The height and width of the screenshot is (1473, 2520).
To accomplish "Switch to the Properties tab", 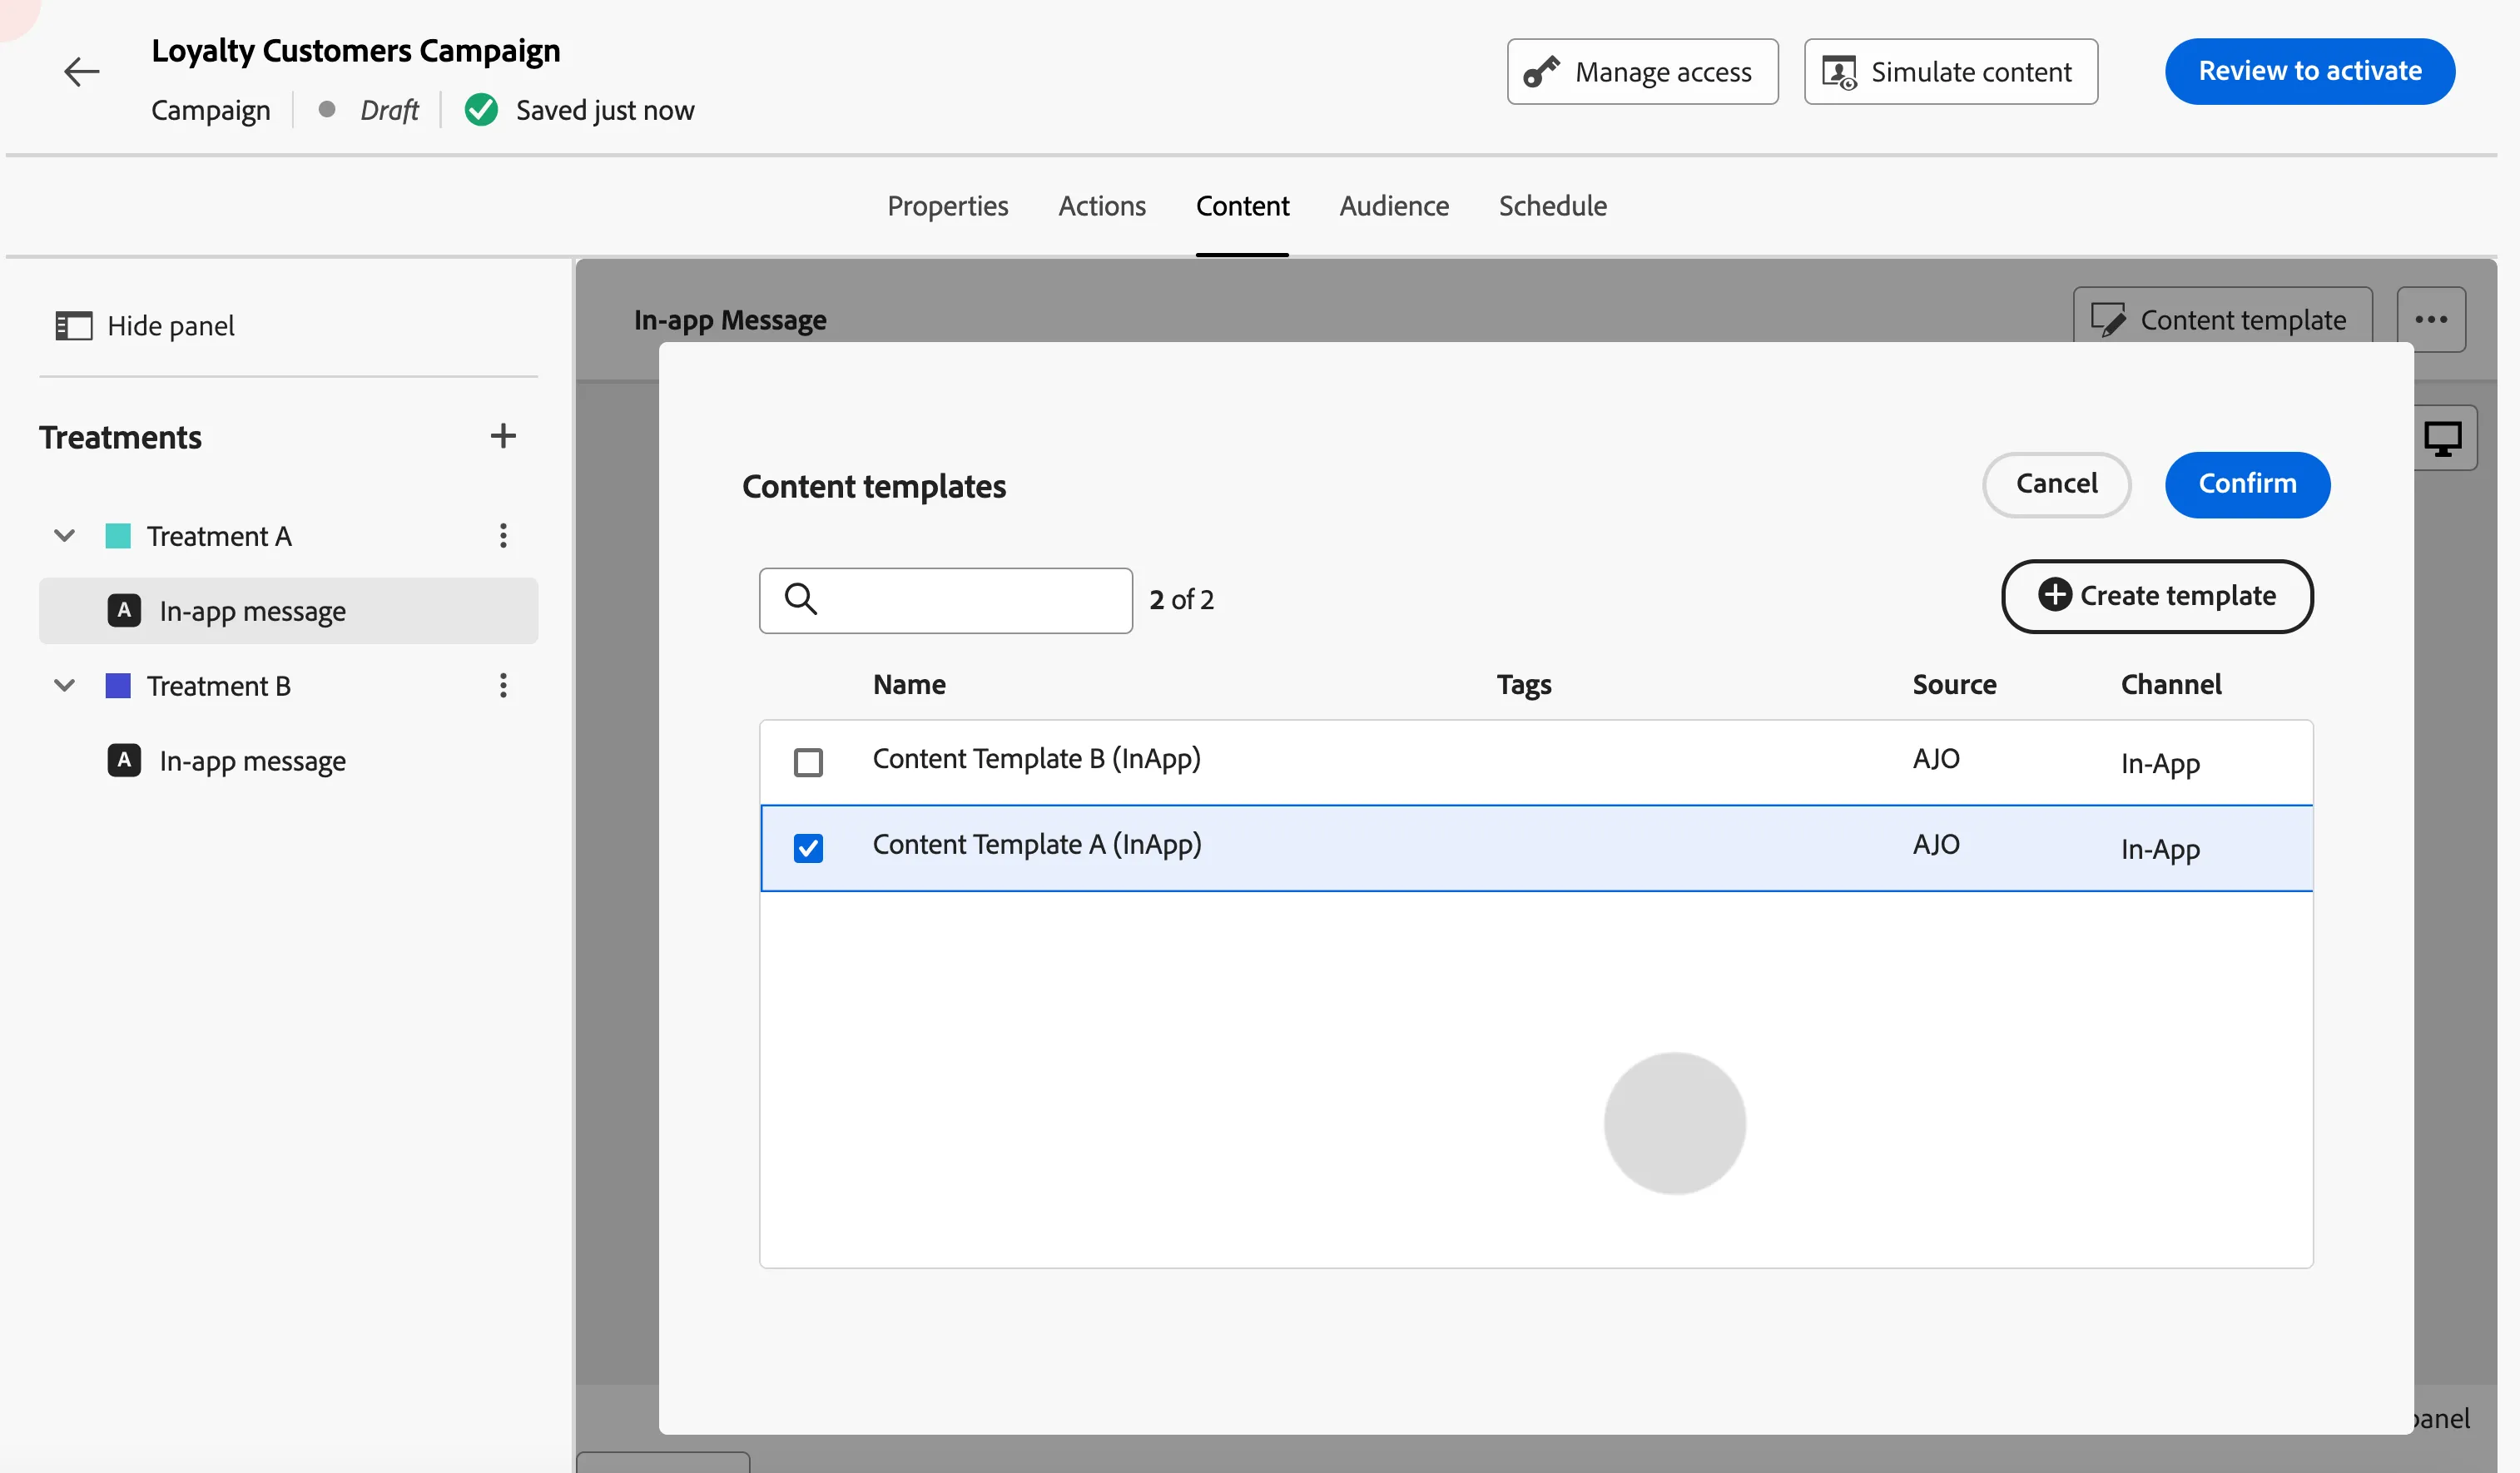I will [x=947, y=206].
